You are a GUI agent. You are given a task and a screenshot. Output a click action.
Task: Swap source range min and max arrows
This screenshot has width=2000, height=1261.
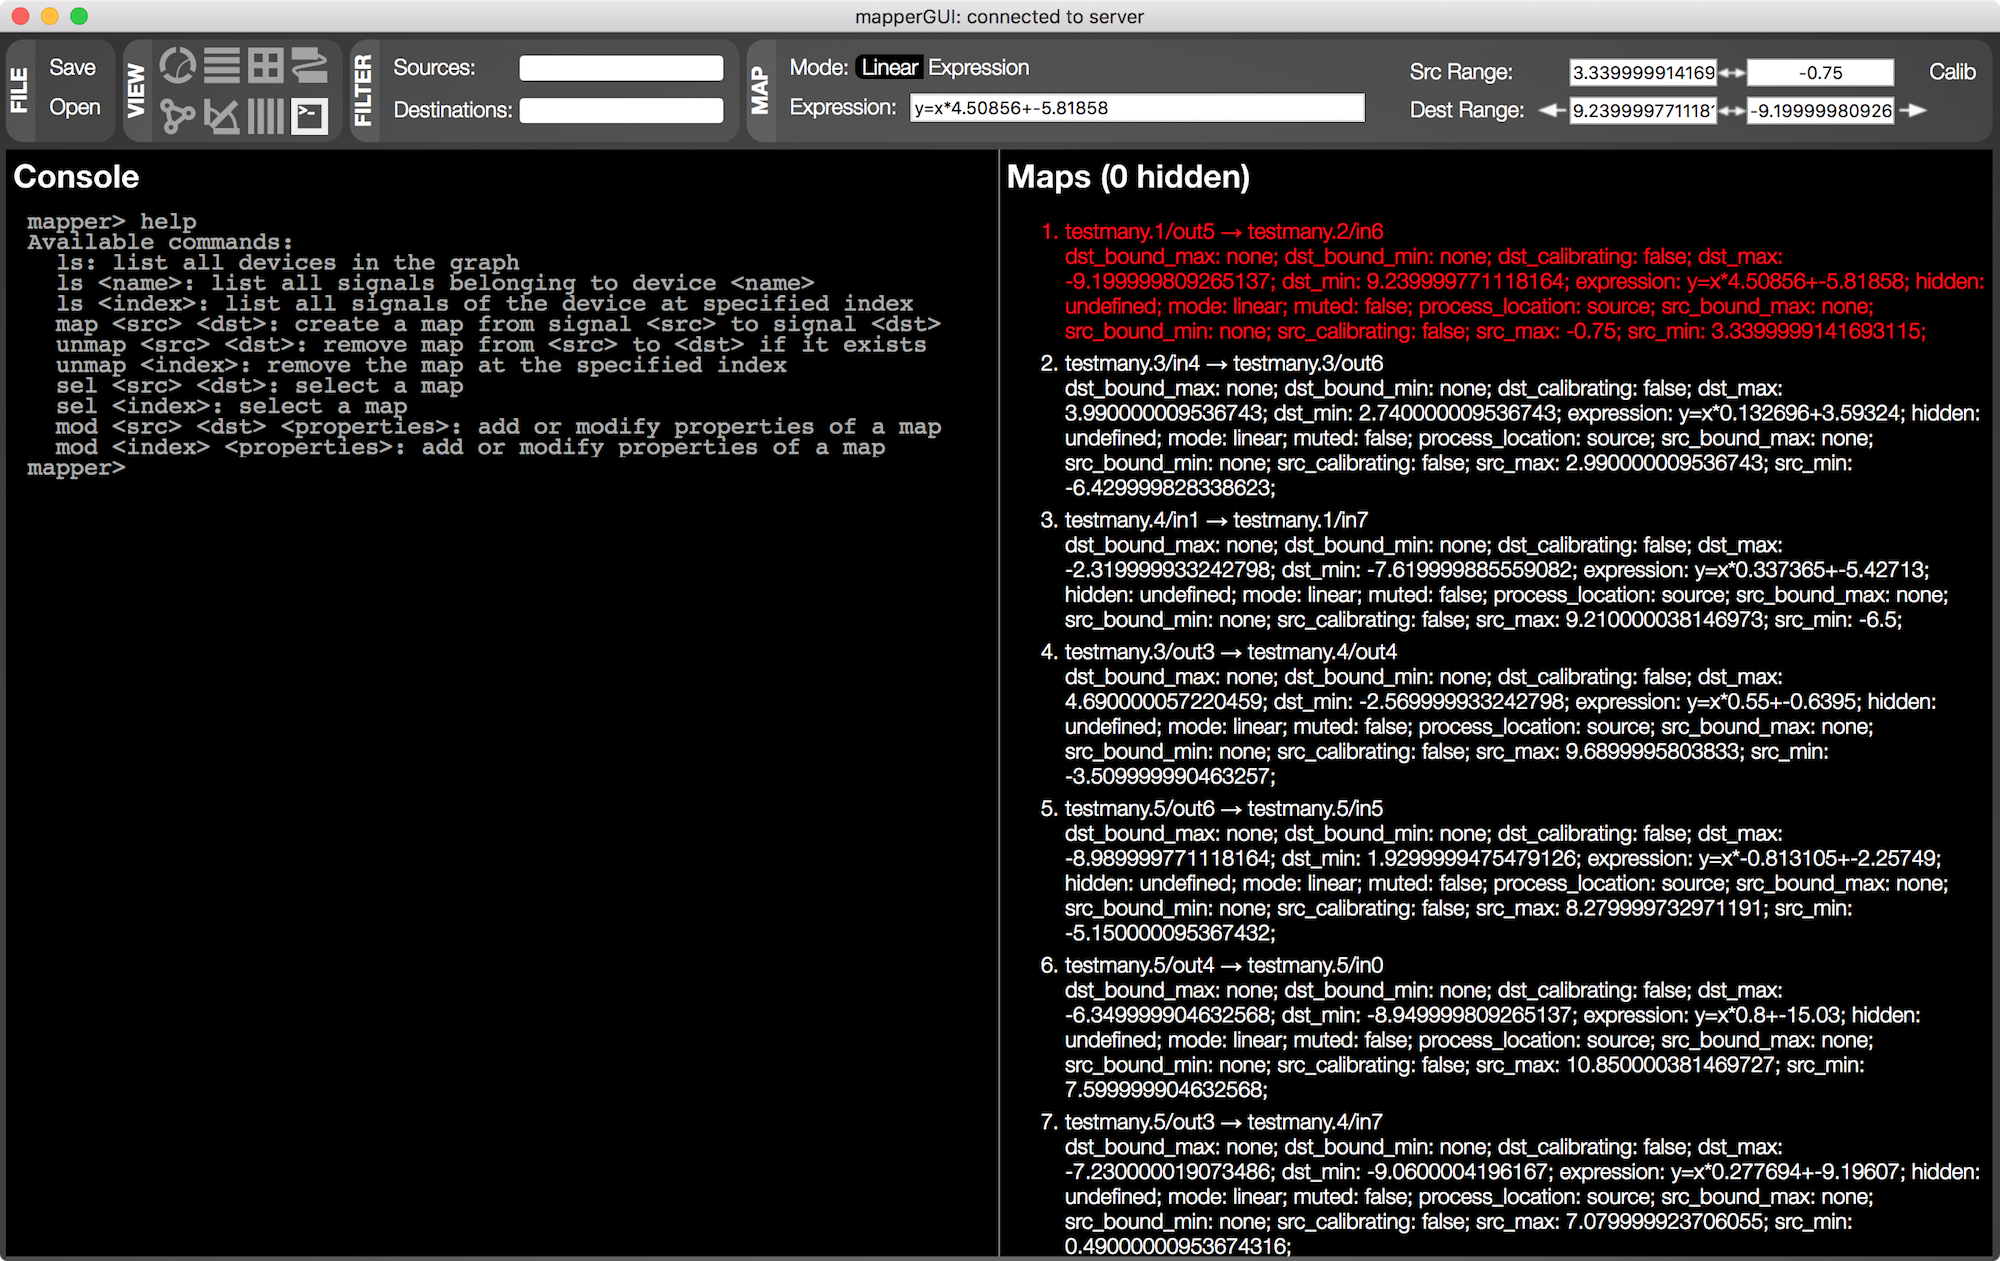[x=1732, y=73]
